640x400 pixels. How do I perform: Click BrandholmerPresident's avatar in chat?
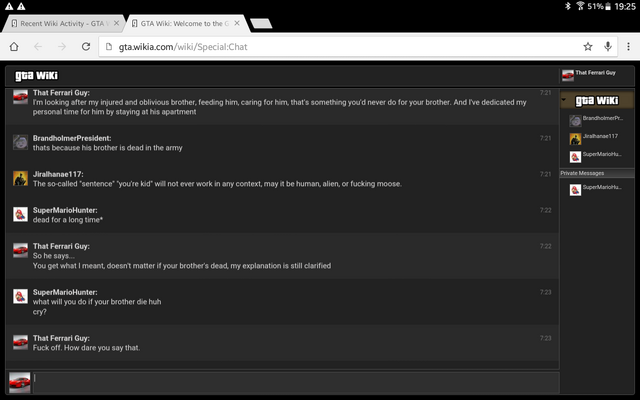point(20,142)
